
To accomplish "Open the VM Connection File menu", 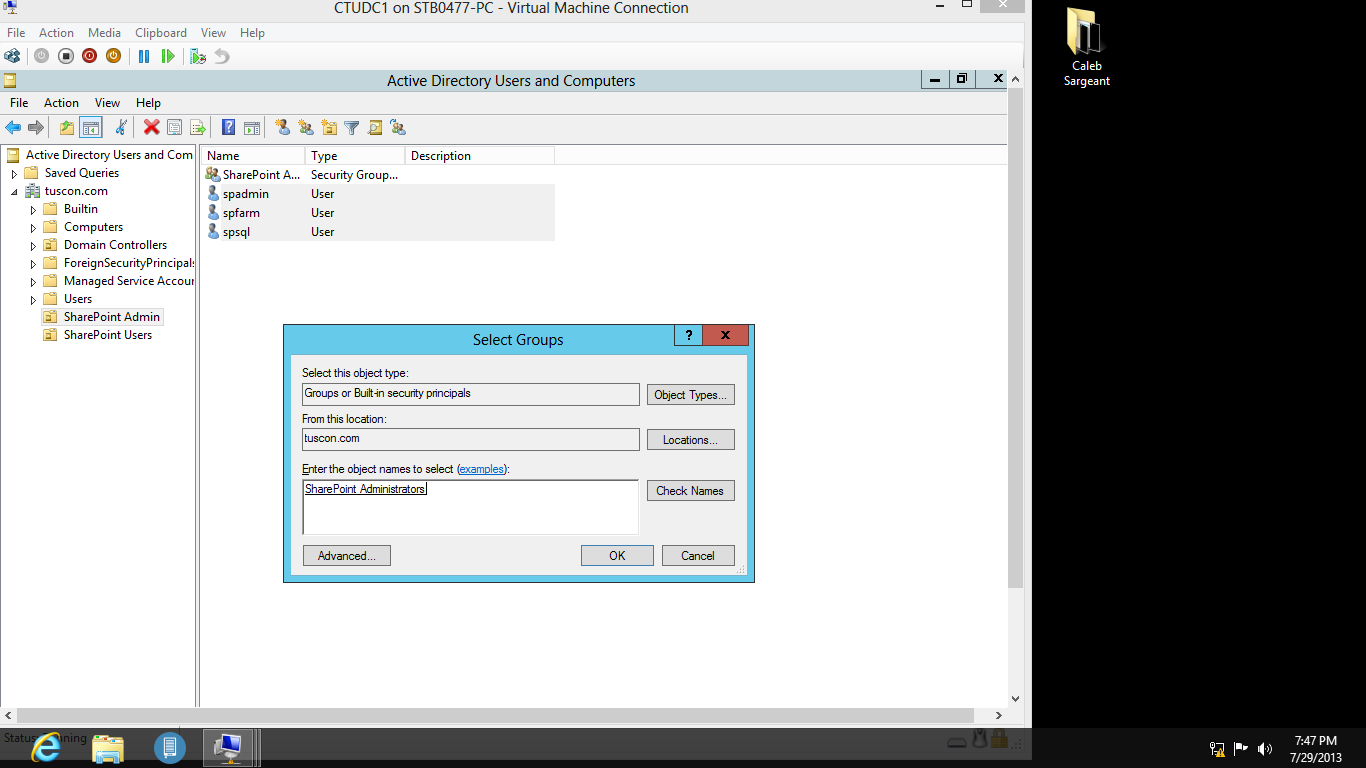I will pos(16,33).
